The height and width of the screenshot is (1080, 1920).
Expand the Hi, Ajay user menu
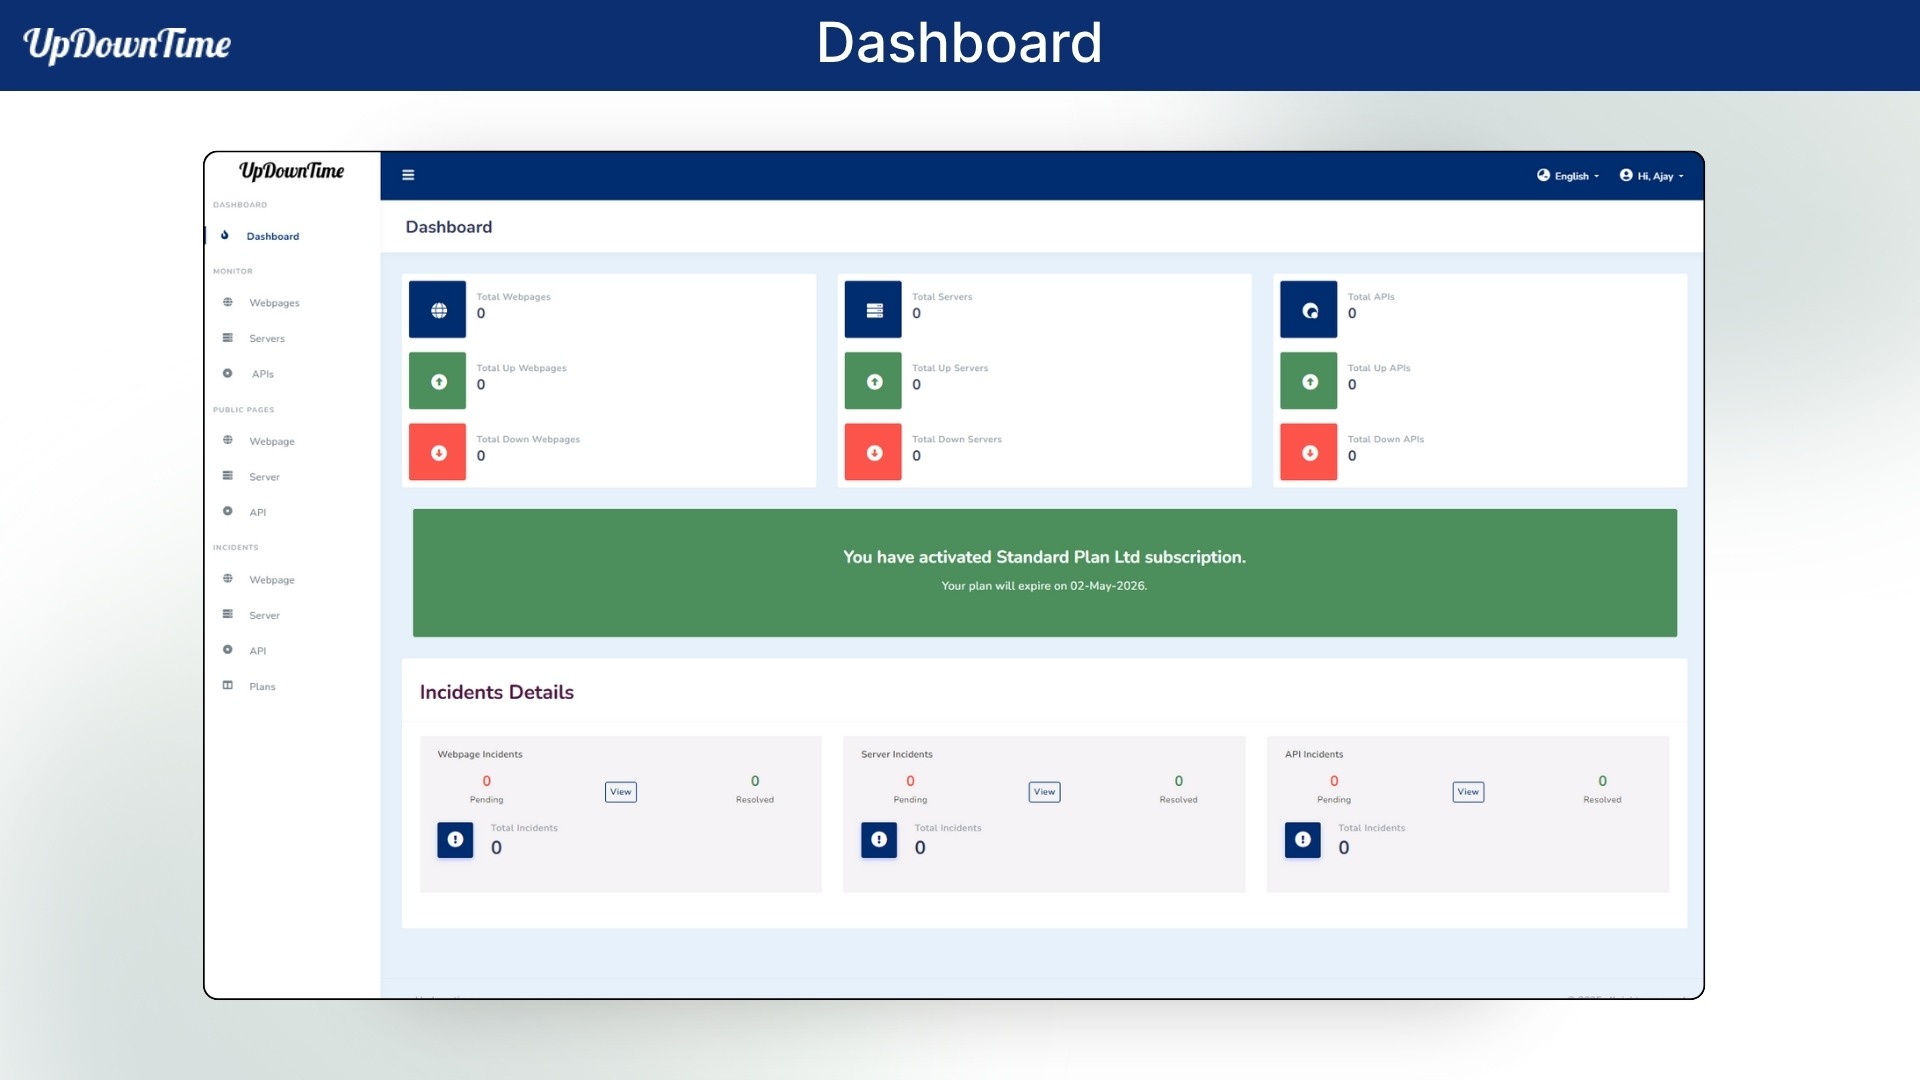coord(1655,176)
